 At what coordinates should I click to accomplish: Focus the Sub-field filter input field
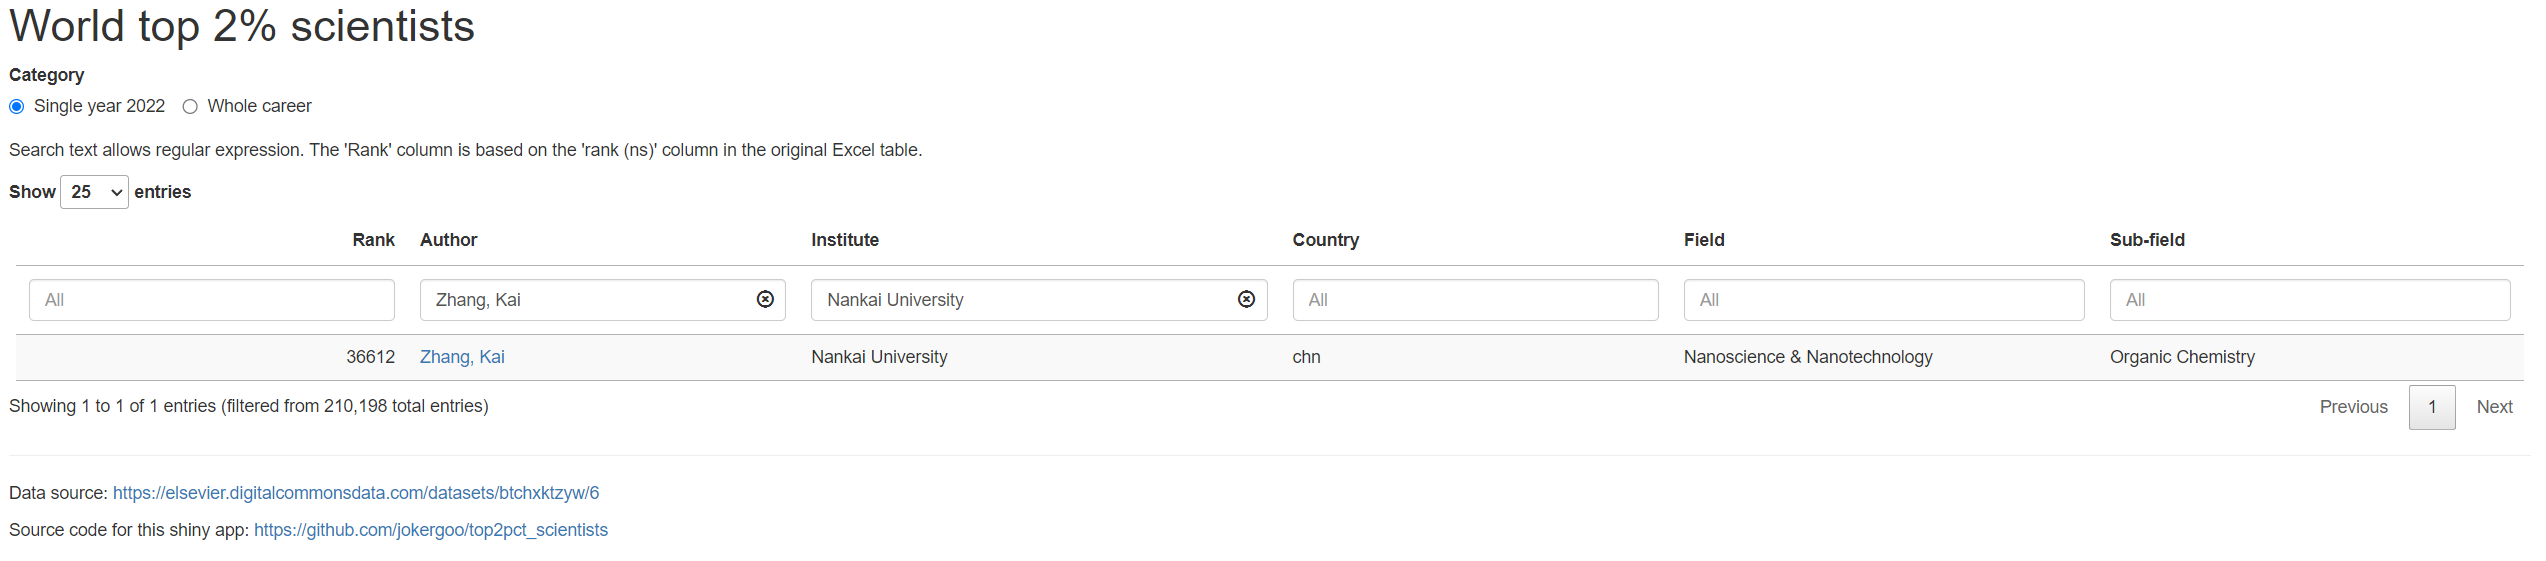(x=2310, y=300)
